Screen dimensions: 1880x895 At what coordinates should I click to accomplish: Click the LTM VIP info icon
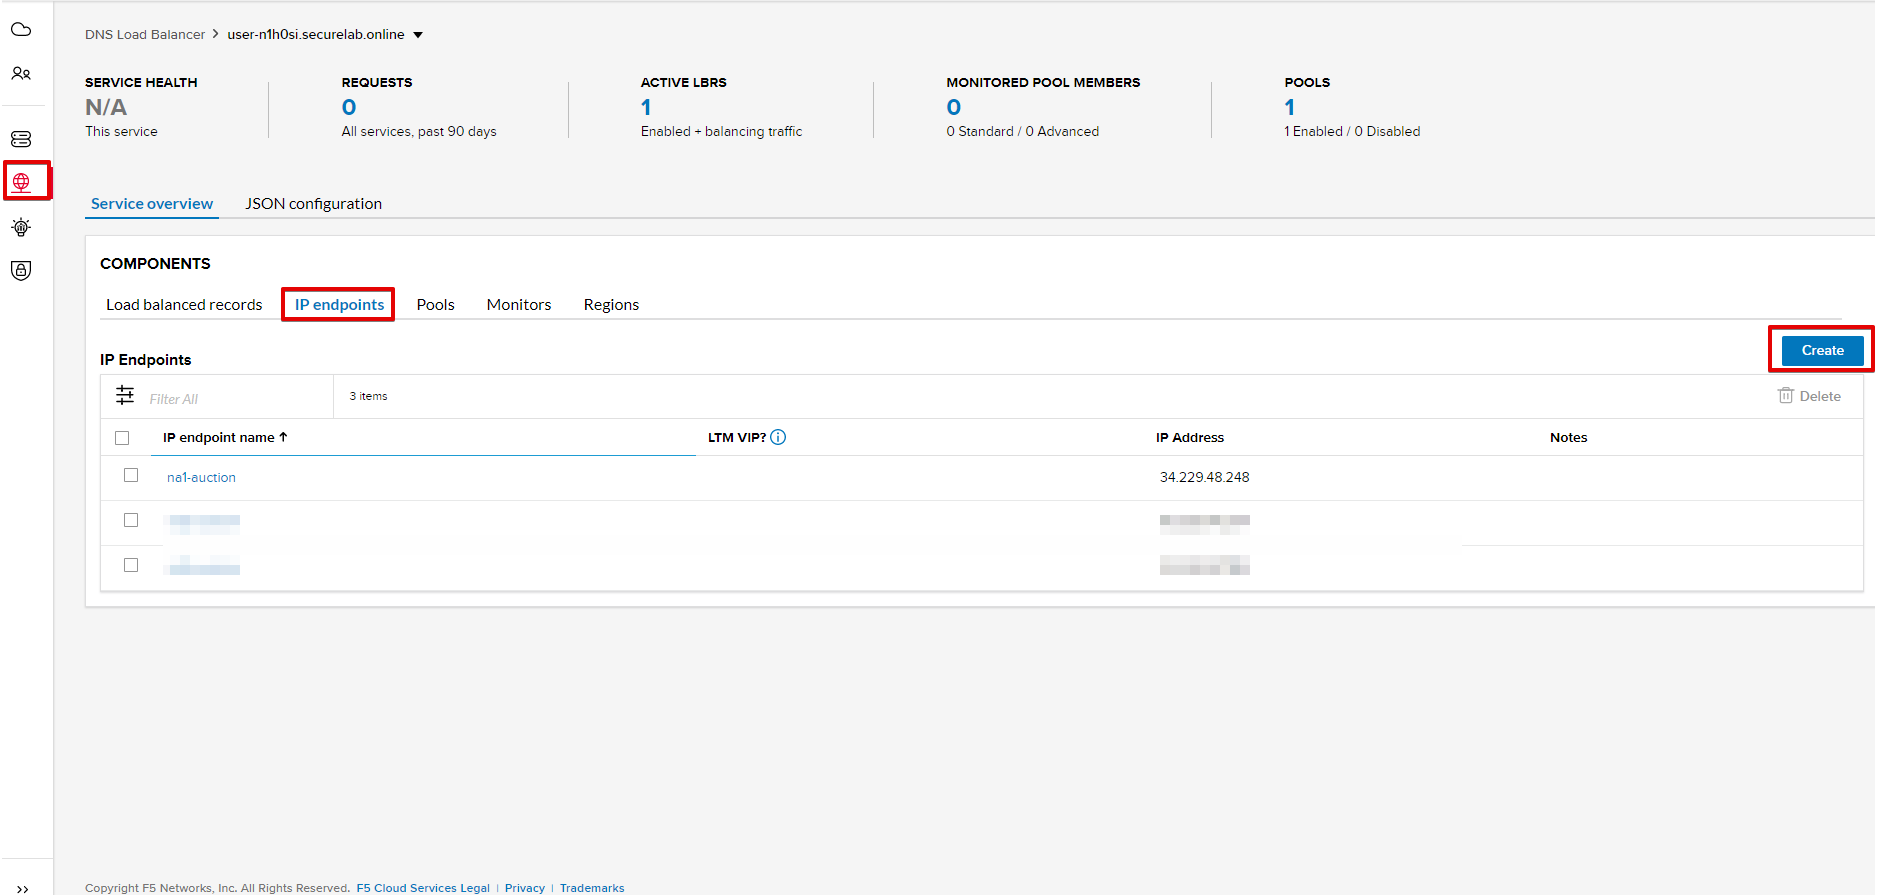[x=778, y=437]
